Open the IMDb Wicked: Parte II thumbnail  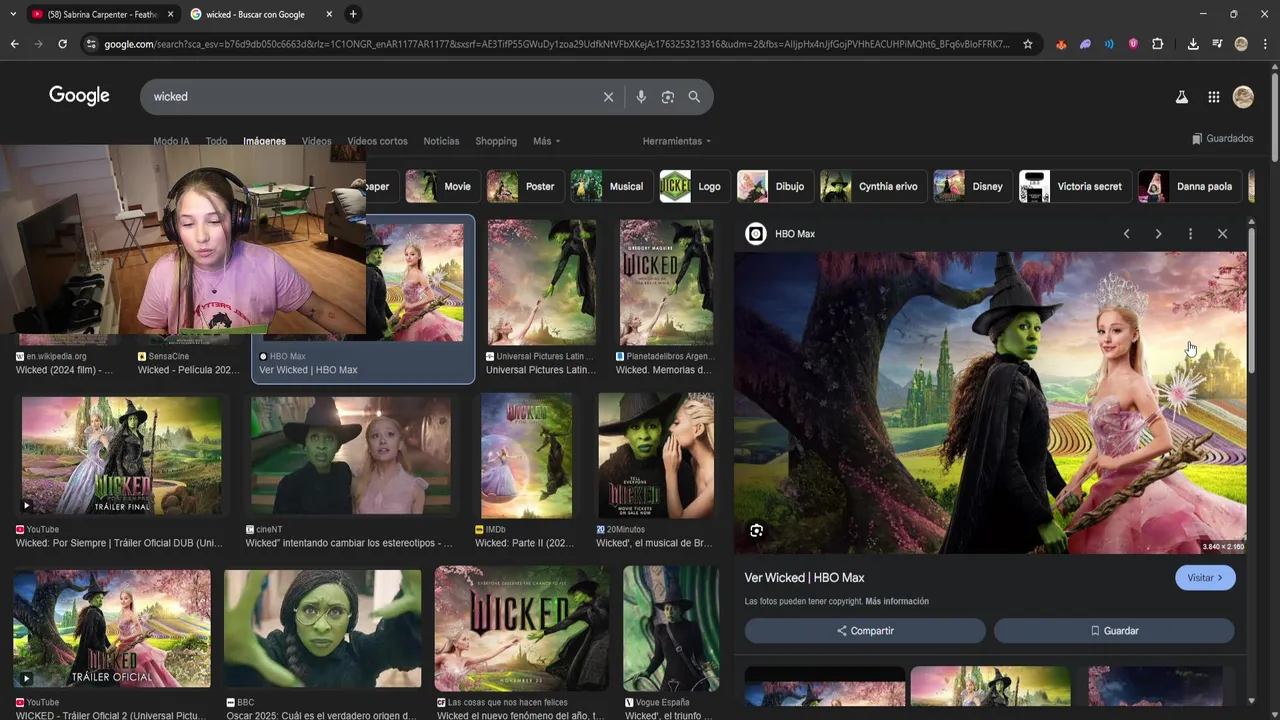coord(526,455)
